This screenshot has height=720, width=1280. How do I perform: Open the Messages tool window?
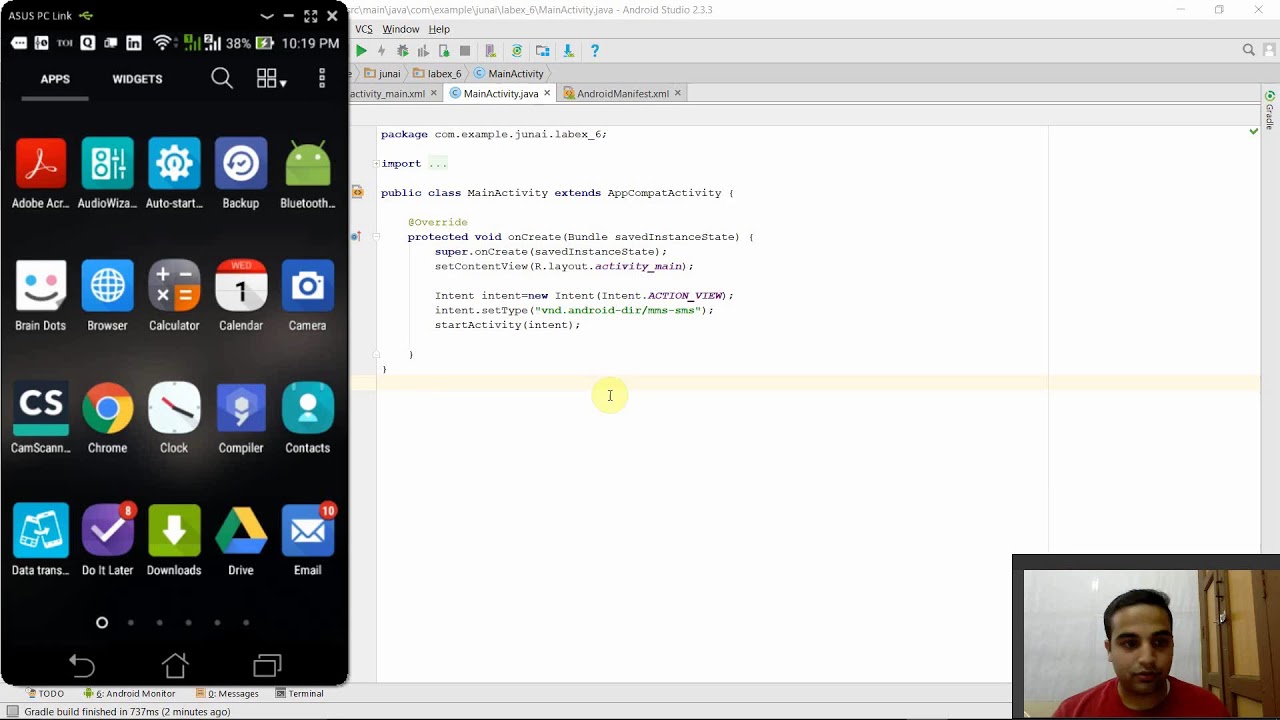(x=227, y=693)
